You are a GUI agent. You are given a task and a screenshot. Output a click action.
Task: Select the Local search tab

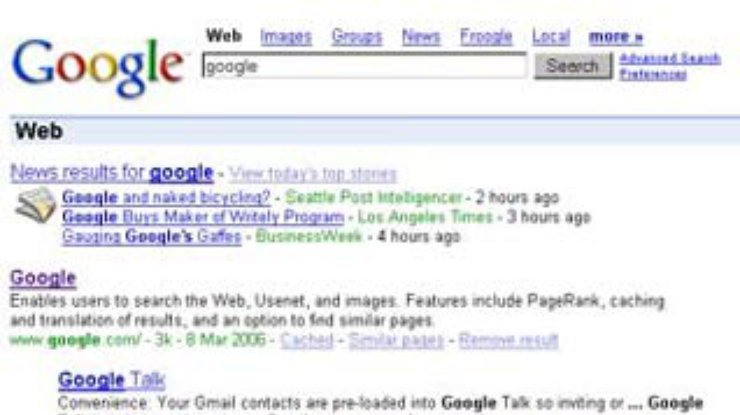[551, 37]
